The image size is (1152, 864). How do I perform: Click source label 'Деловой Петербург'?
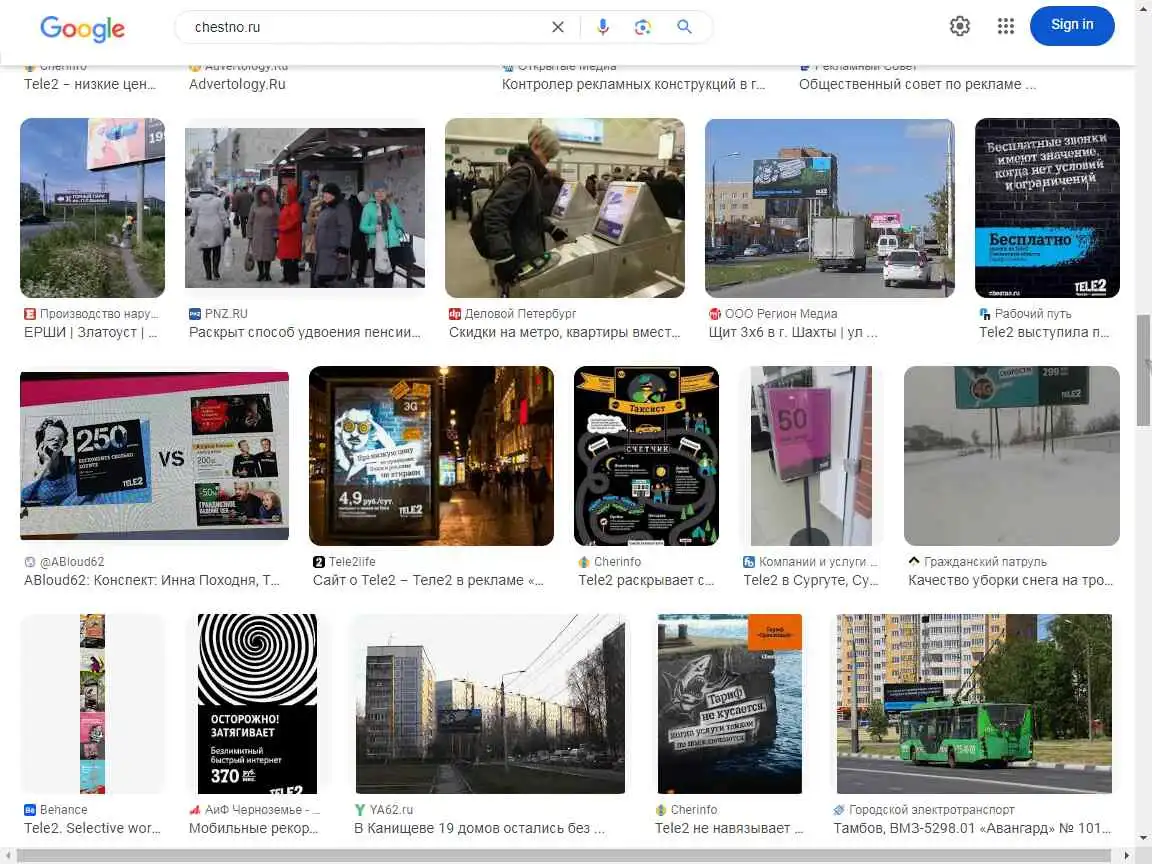point(520,314)
